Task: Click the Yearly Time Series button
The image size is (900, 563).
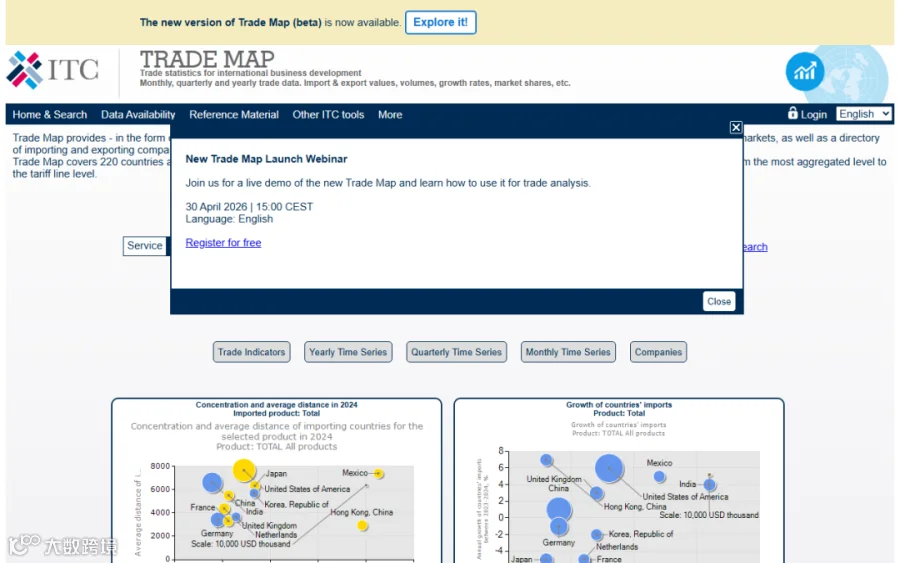Action: (348, 352)
